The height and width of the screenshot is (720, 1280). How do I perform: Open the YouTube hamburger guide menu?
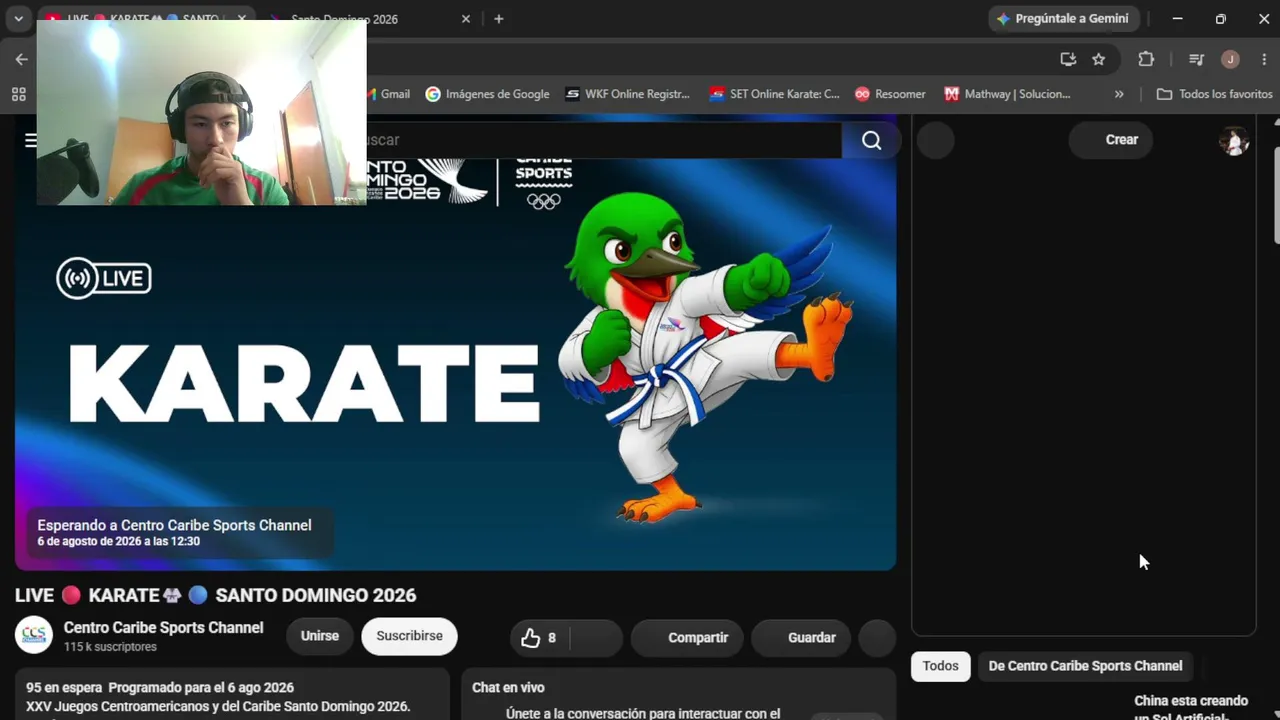coord(30,140)
